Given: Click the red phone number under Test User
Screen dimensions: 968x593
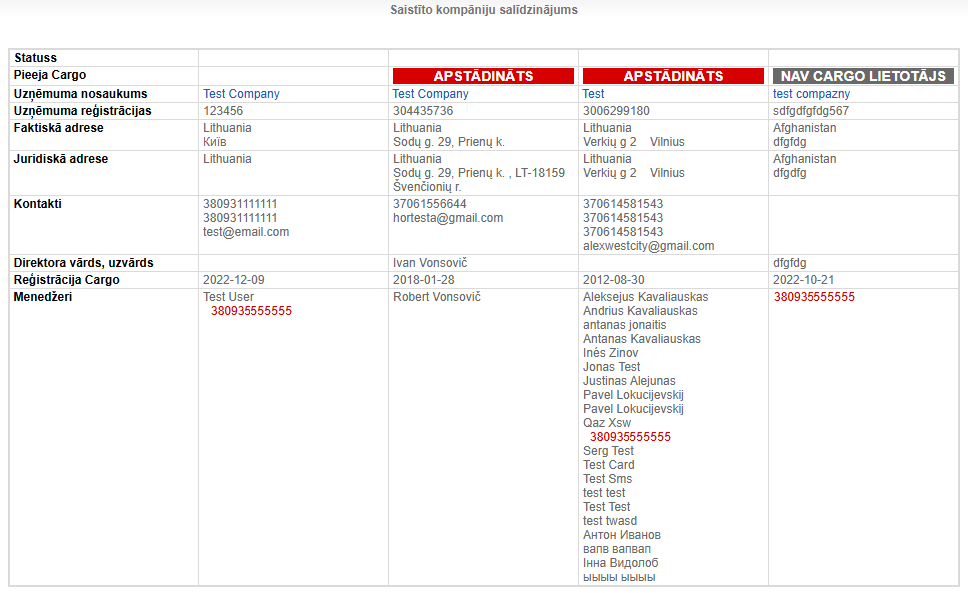Looking at the screenshot, I should point(251,311).
